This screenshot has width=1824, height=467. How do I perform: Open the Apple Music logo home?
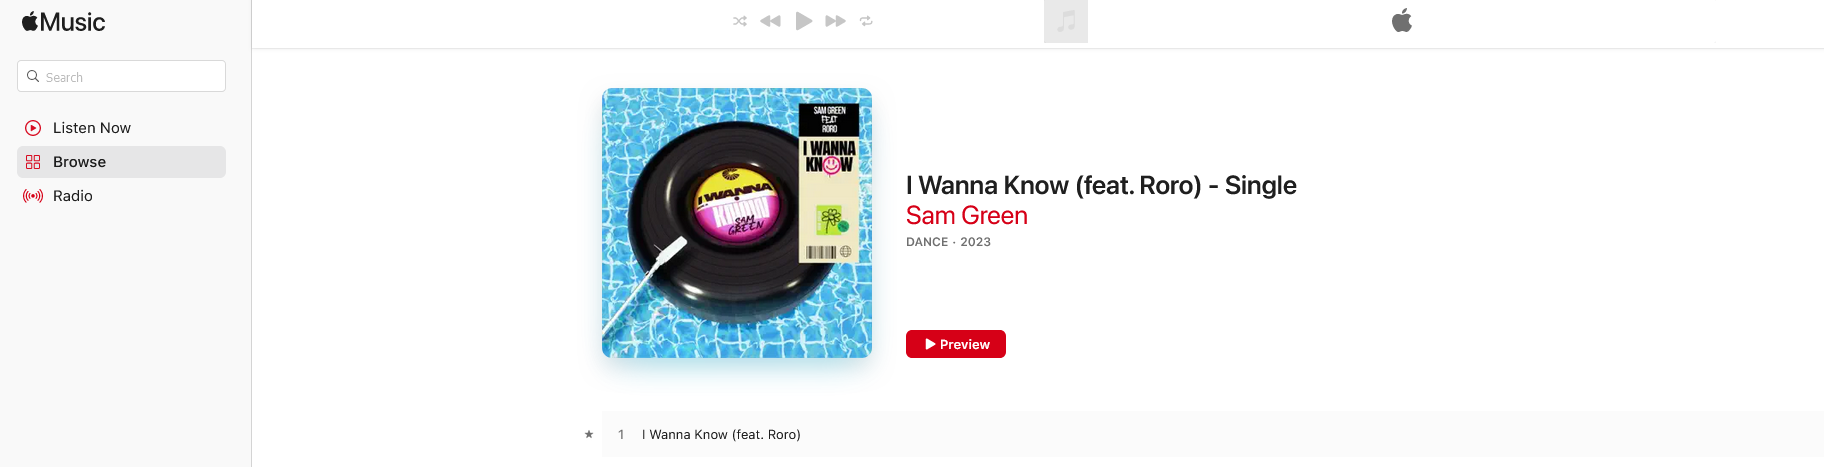63,22
